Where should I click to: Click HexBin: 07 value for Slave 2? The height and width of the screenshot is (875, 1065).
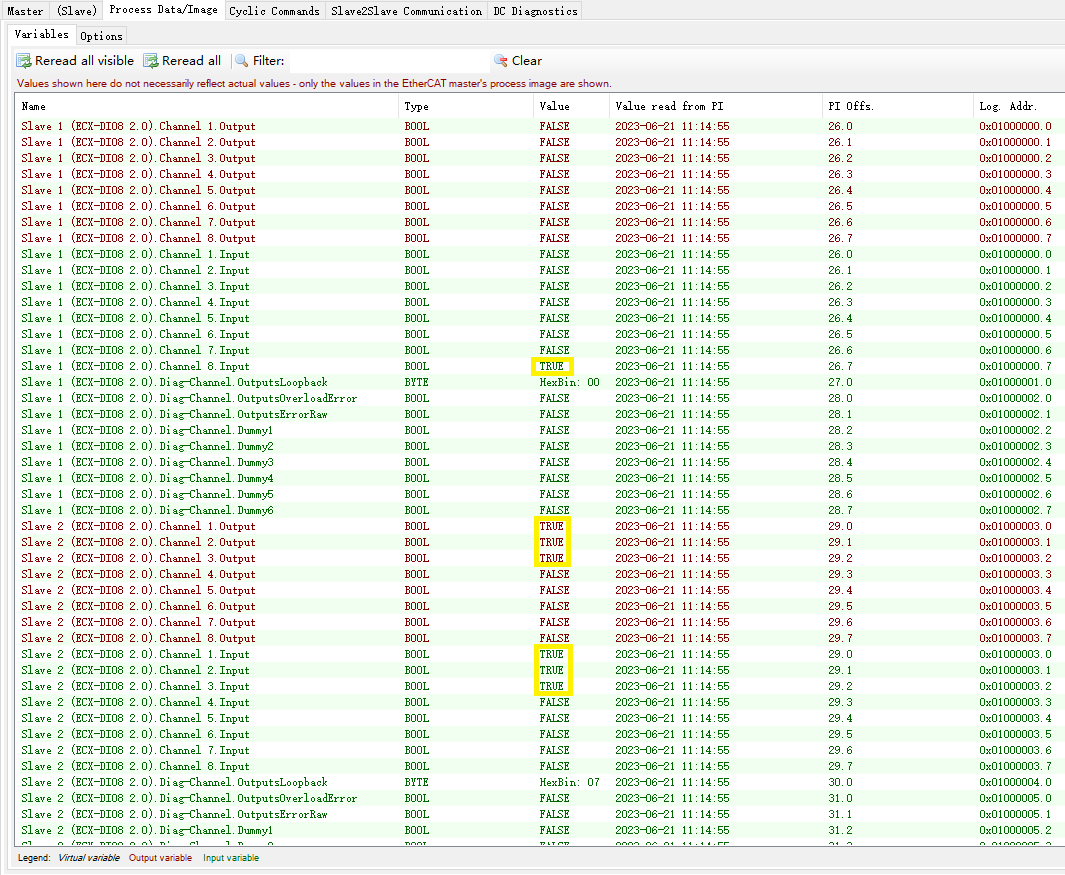[569, 782]
